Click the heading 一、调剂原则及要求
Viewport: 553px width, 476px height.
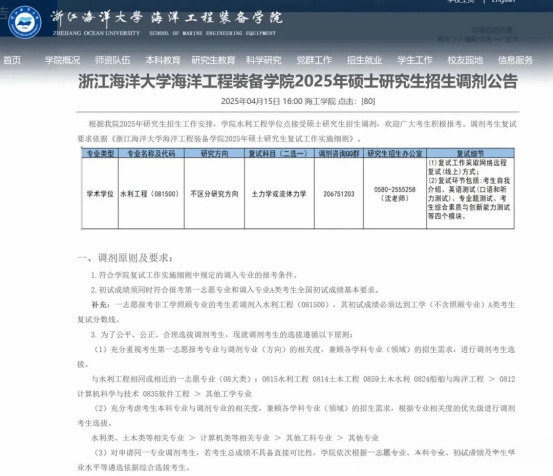[125, 258]
